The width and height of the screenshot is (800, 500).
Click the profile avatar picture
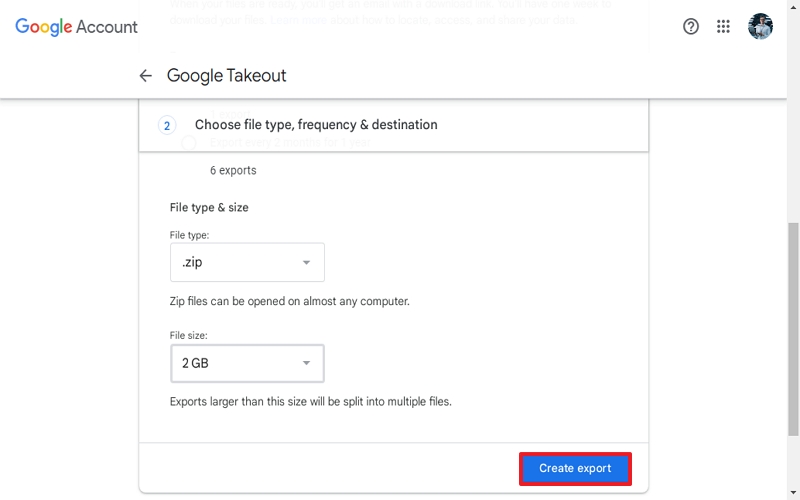[x=760, y=27]
